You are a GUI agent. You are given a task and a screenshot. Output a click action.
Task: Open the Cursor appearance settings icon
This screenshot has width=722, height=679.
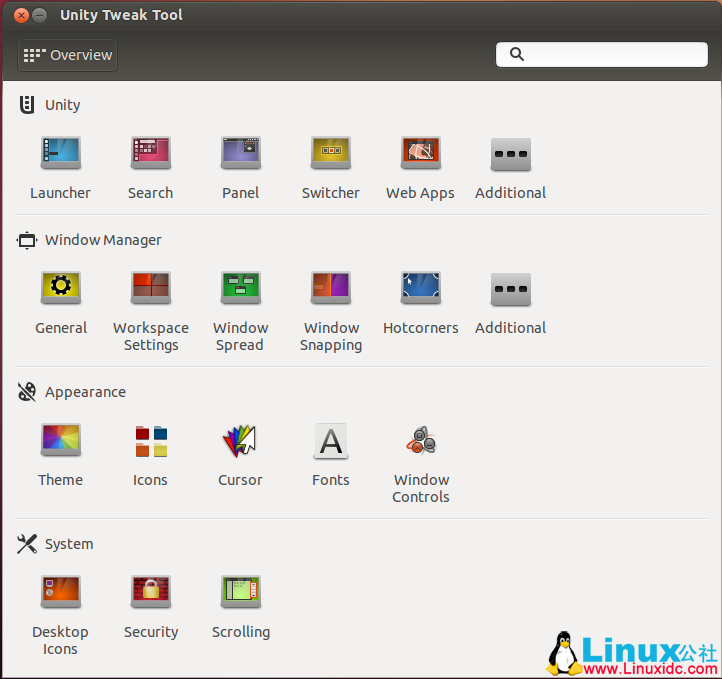click(239, 441)
